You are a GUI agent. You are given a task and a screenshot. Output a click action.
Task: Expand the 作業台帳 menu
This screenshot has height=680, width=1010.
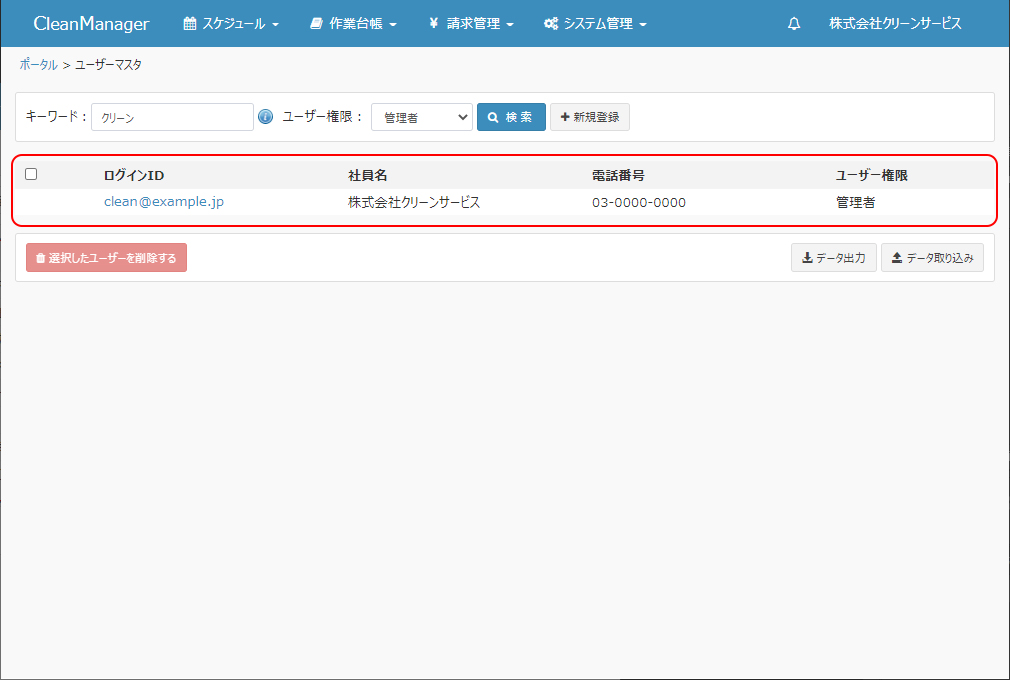(x=353, y=24)
